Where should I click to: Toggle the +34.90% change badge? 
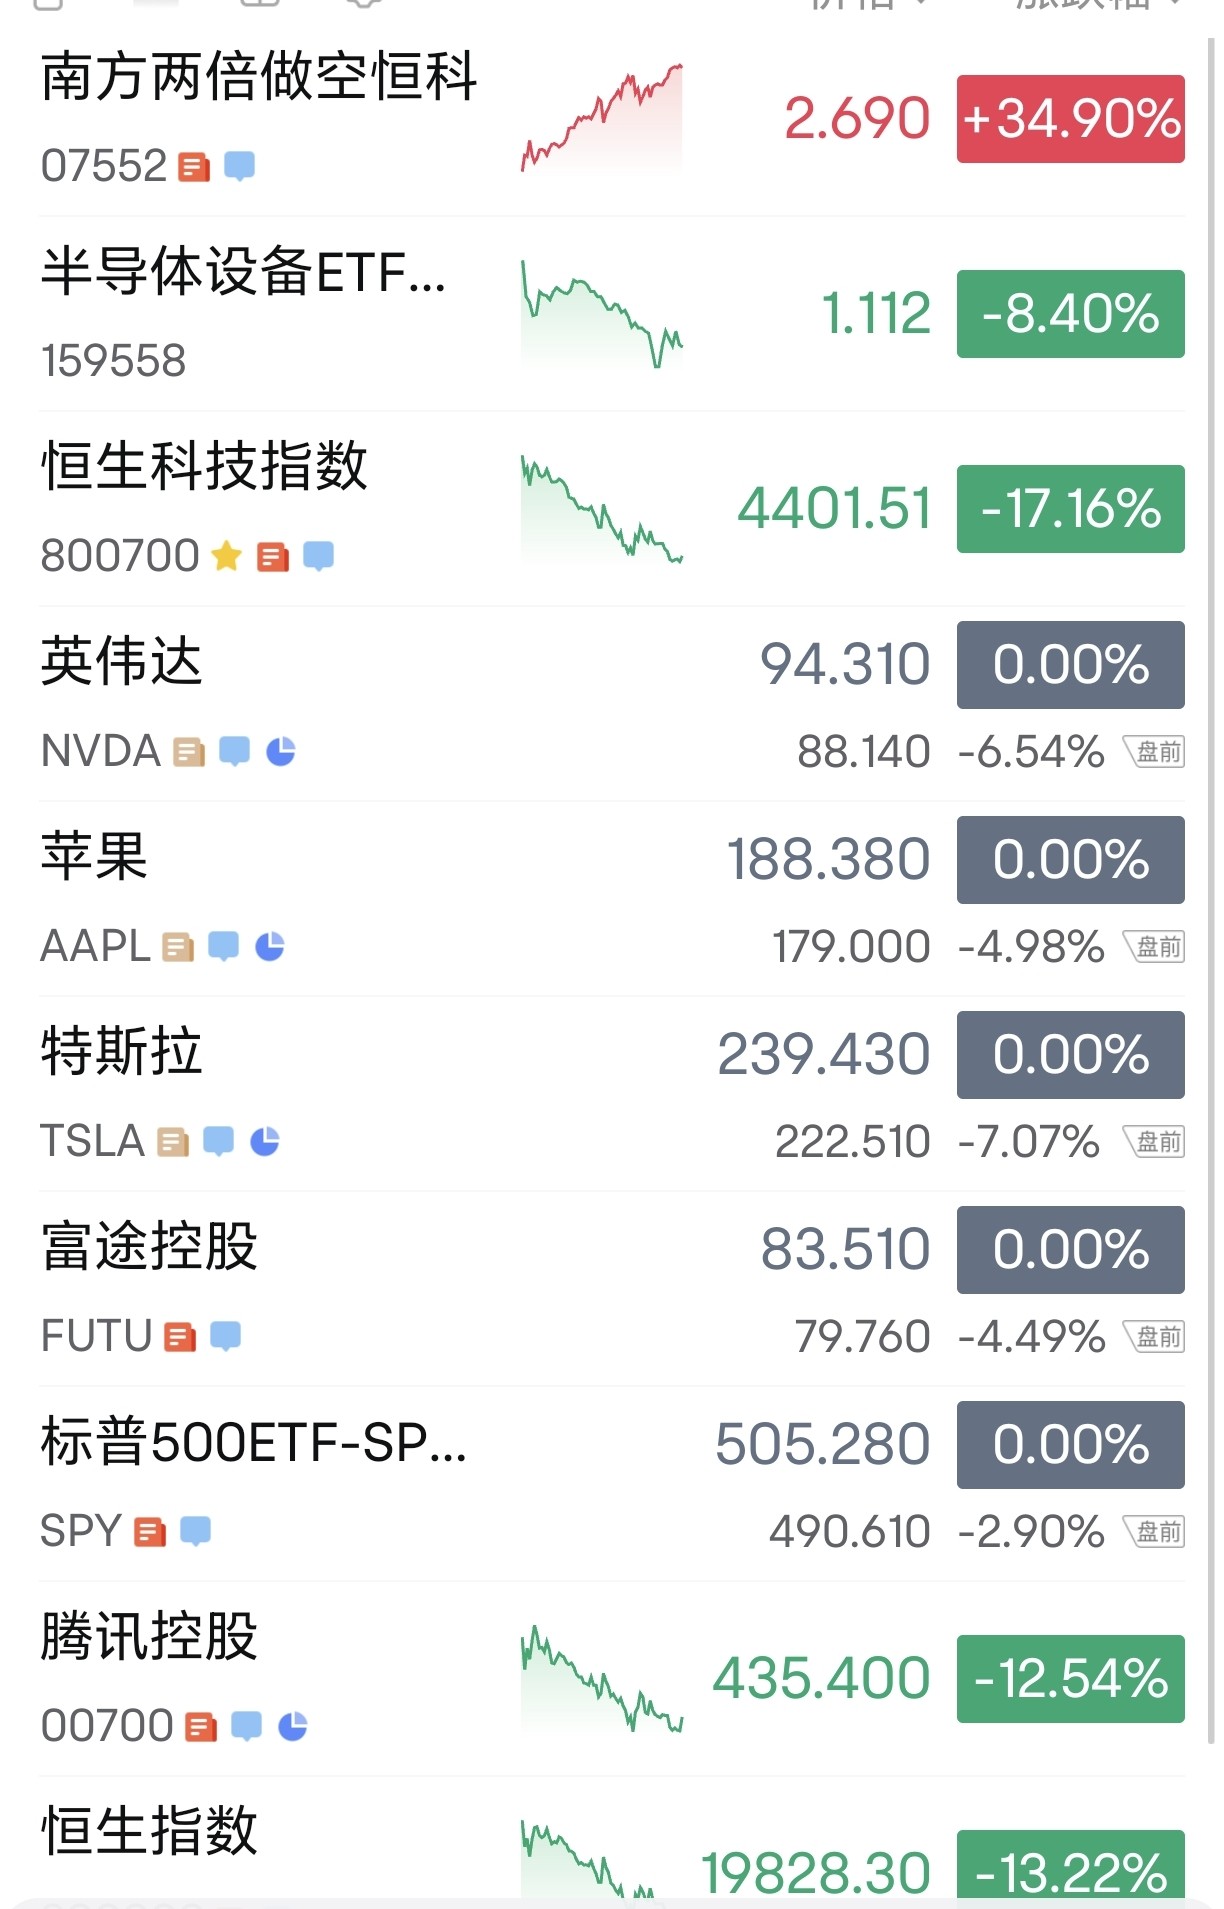coord(1070,119)
